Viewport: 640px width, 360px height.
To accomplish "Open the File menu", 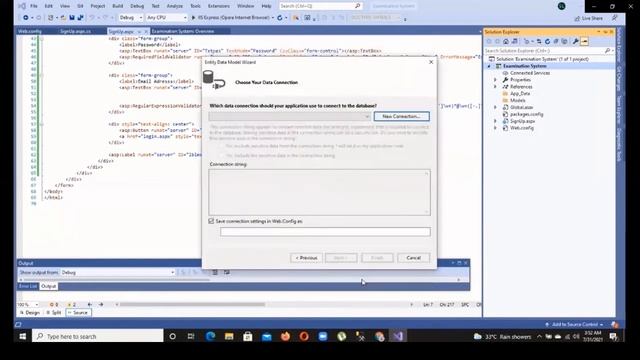I will tap(34, 6).
